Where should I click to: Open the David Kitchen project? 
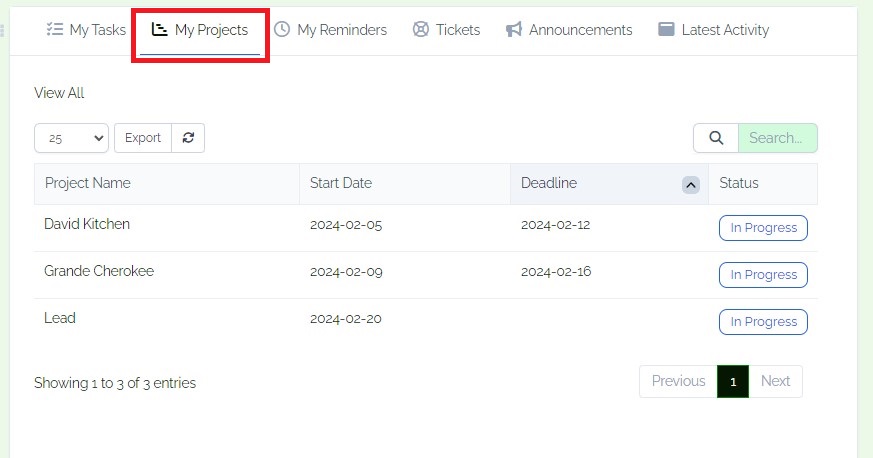pyautogui.click(x=87, y=224)
